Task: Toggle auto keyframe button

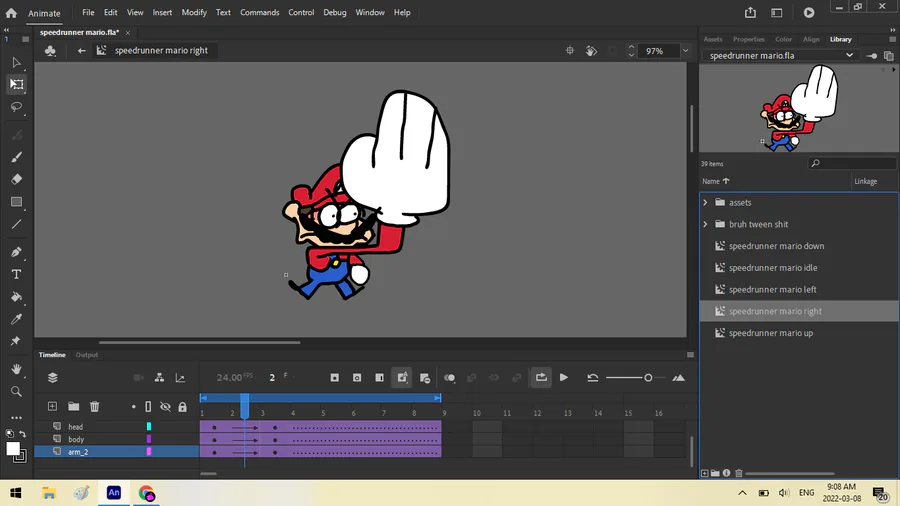Action: (x=402, y=377)
